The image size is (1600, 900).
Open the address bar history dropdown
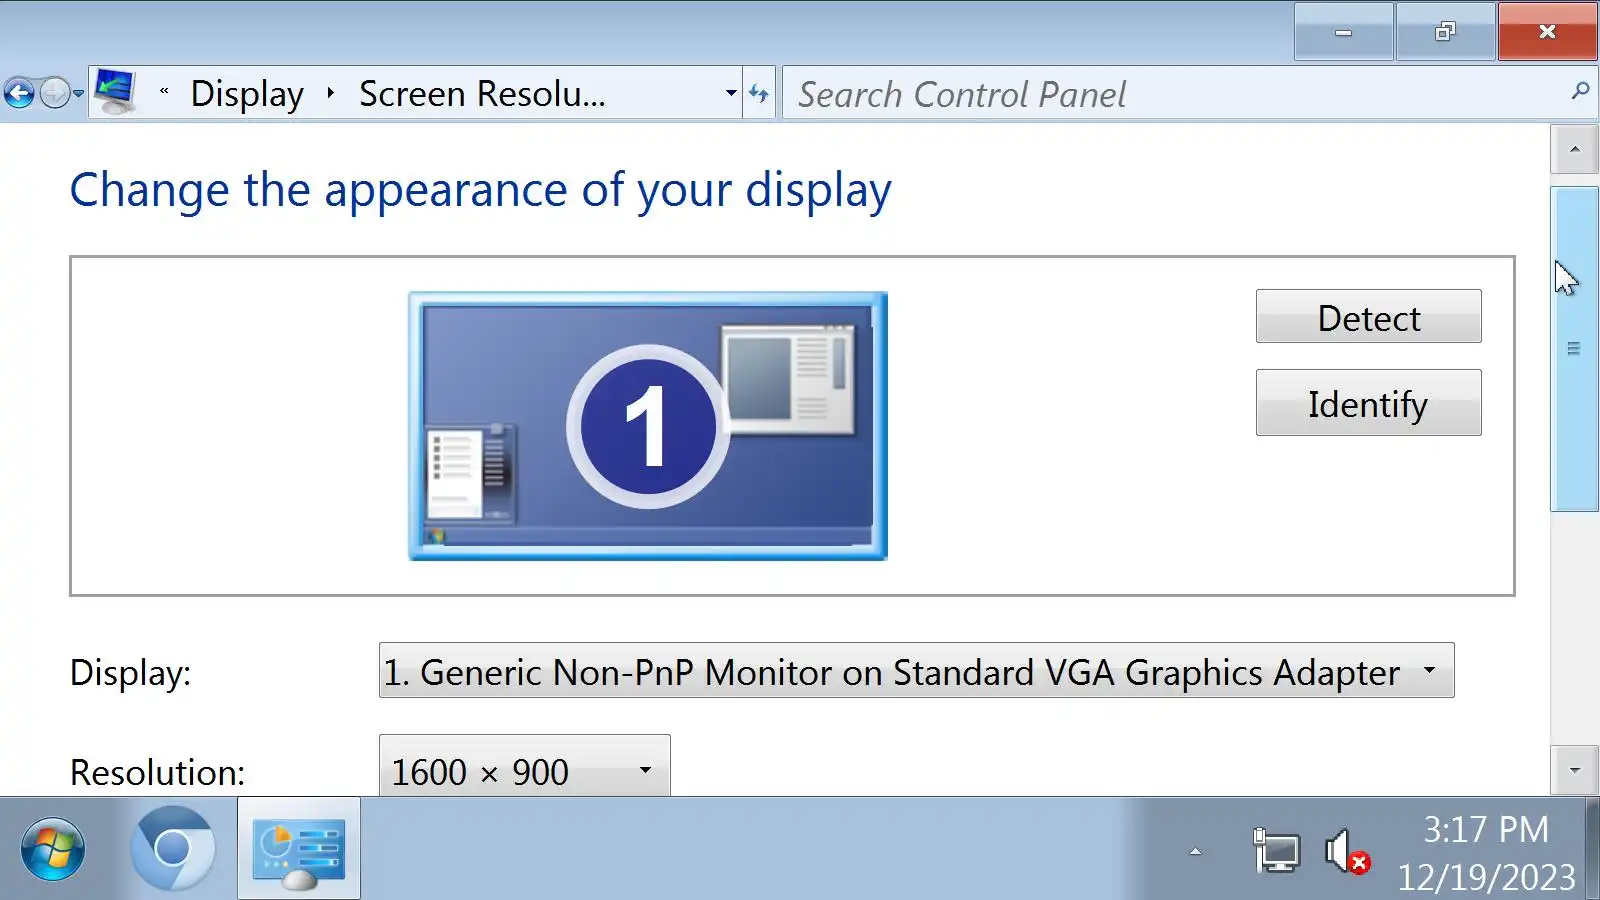731,93
